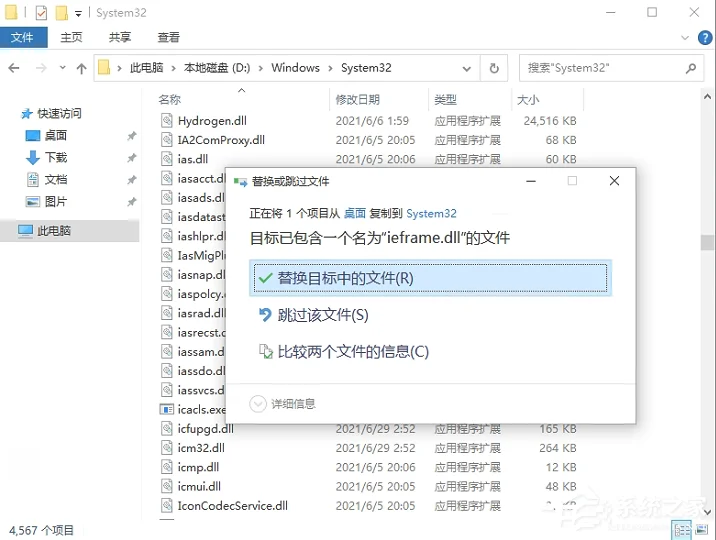Click the scroll up arrow of file list
Viewport: 716px width, 540px height.
click(707, 97)
